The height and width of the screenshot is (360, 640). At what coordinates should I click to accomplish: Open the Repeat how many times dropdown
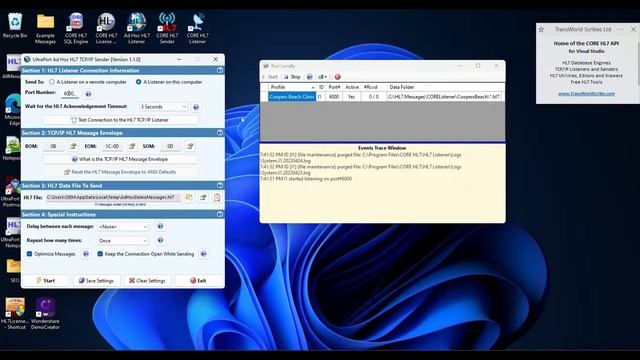123,241
